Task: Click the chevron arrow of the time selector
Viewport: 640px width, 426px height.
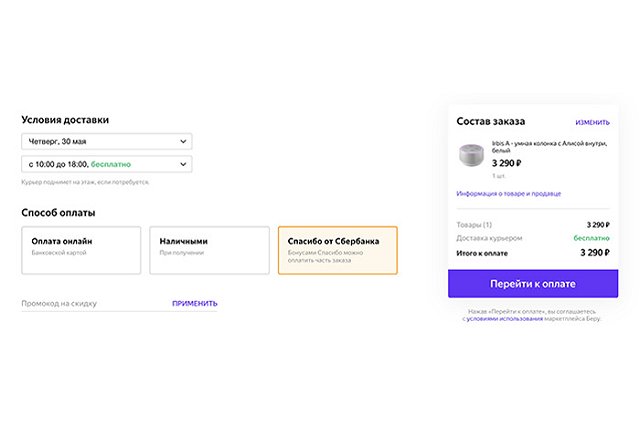Action: tap(182, 164)
